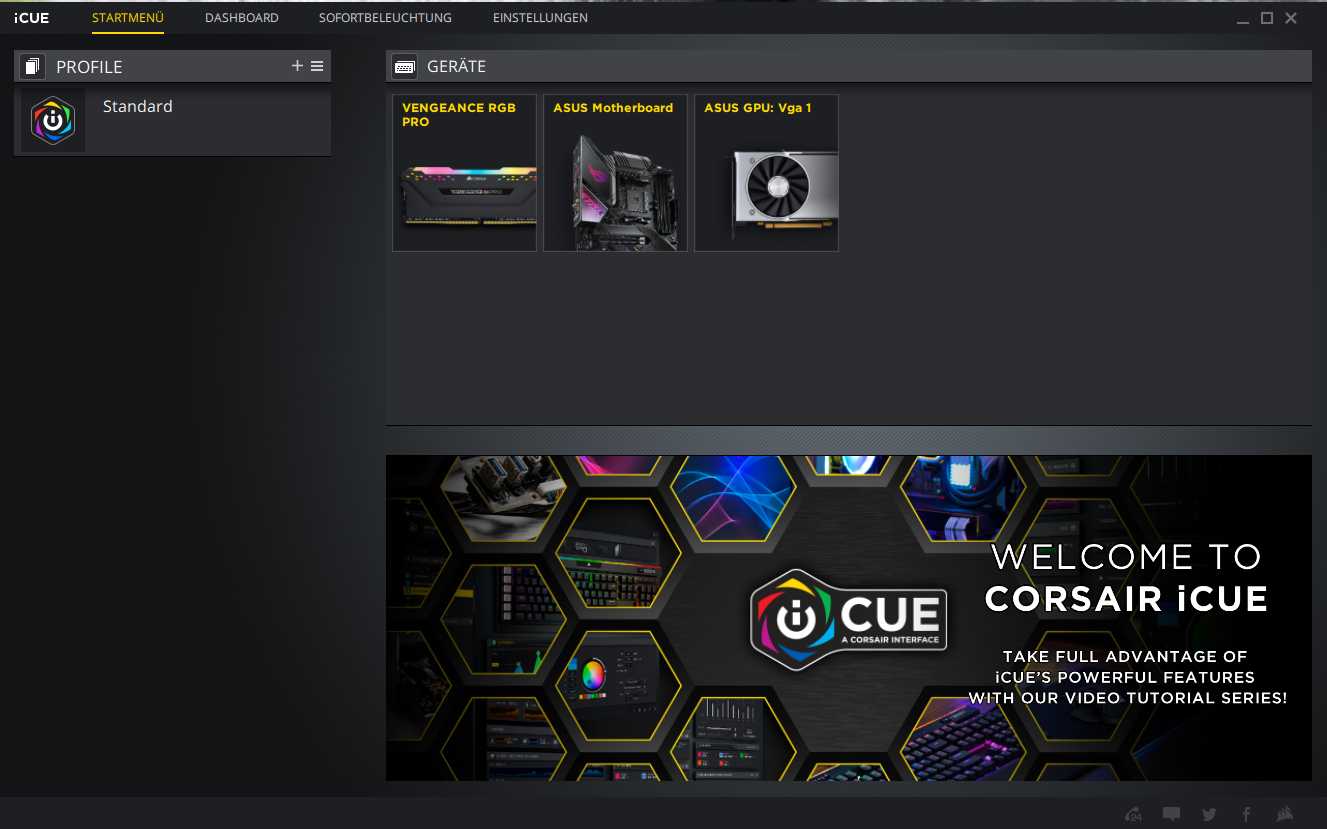Open the ASUS GPU: Vga 1 tile
The width and height of the screenshot is (1327, 829).
766,173
